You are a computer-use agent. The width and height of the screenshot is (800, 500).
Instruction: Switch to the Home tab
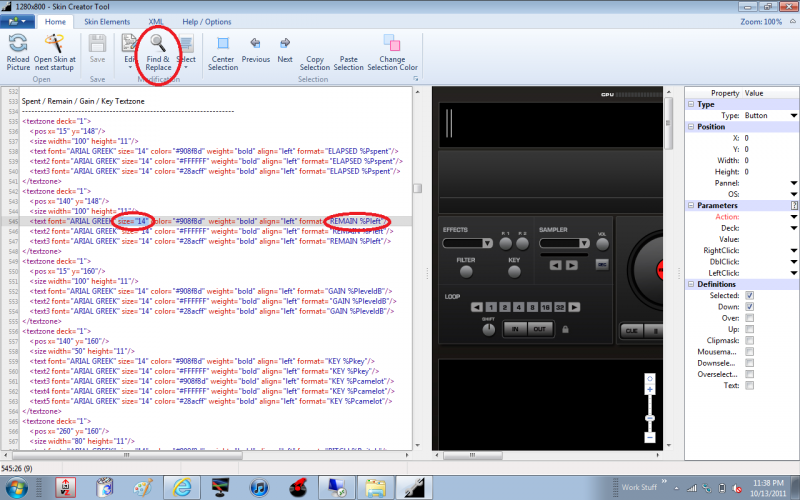(55, 21)
